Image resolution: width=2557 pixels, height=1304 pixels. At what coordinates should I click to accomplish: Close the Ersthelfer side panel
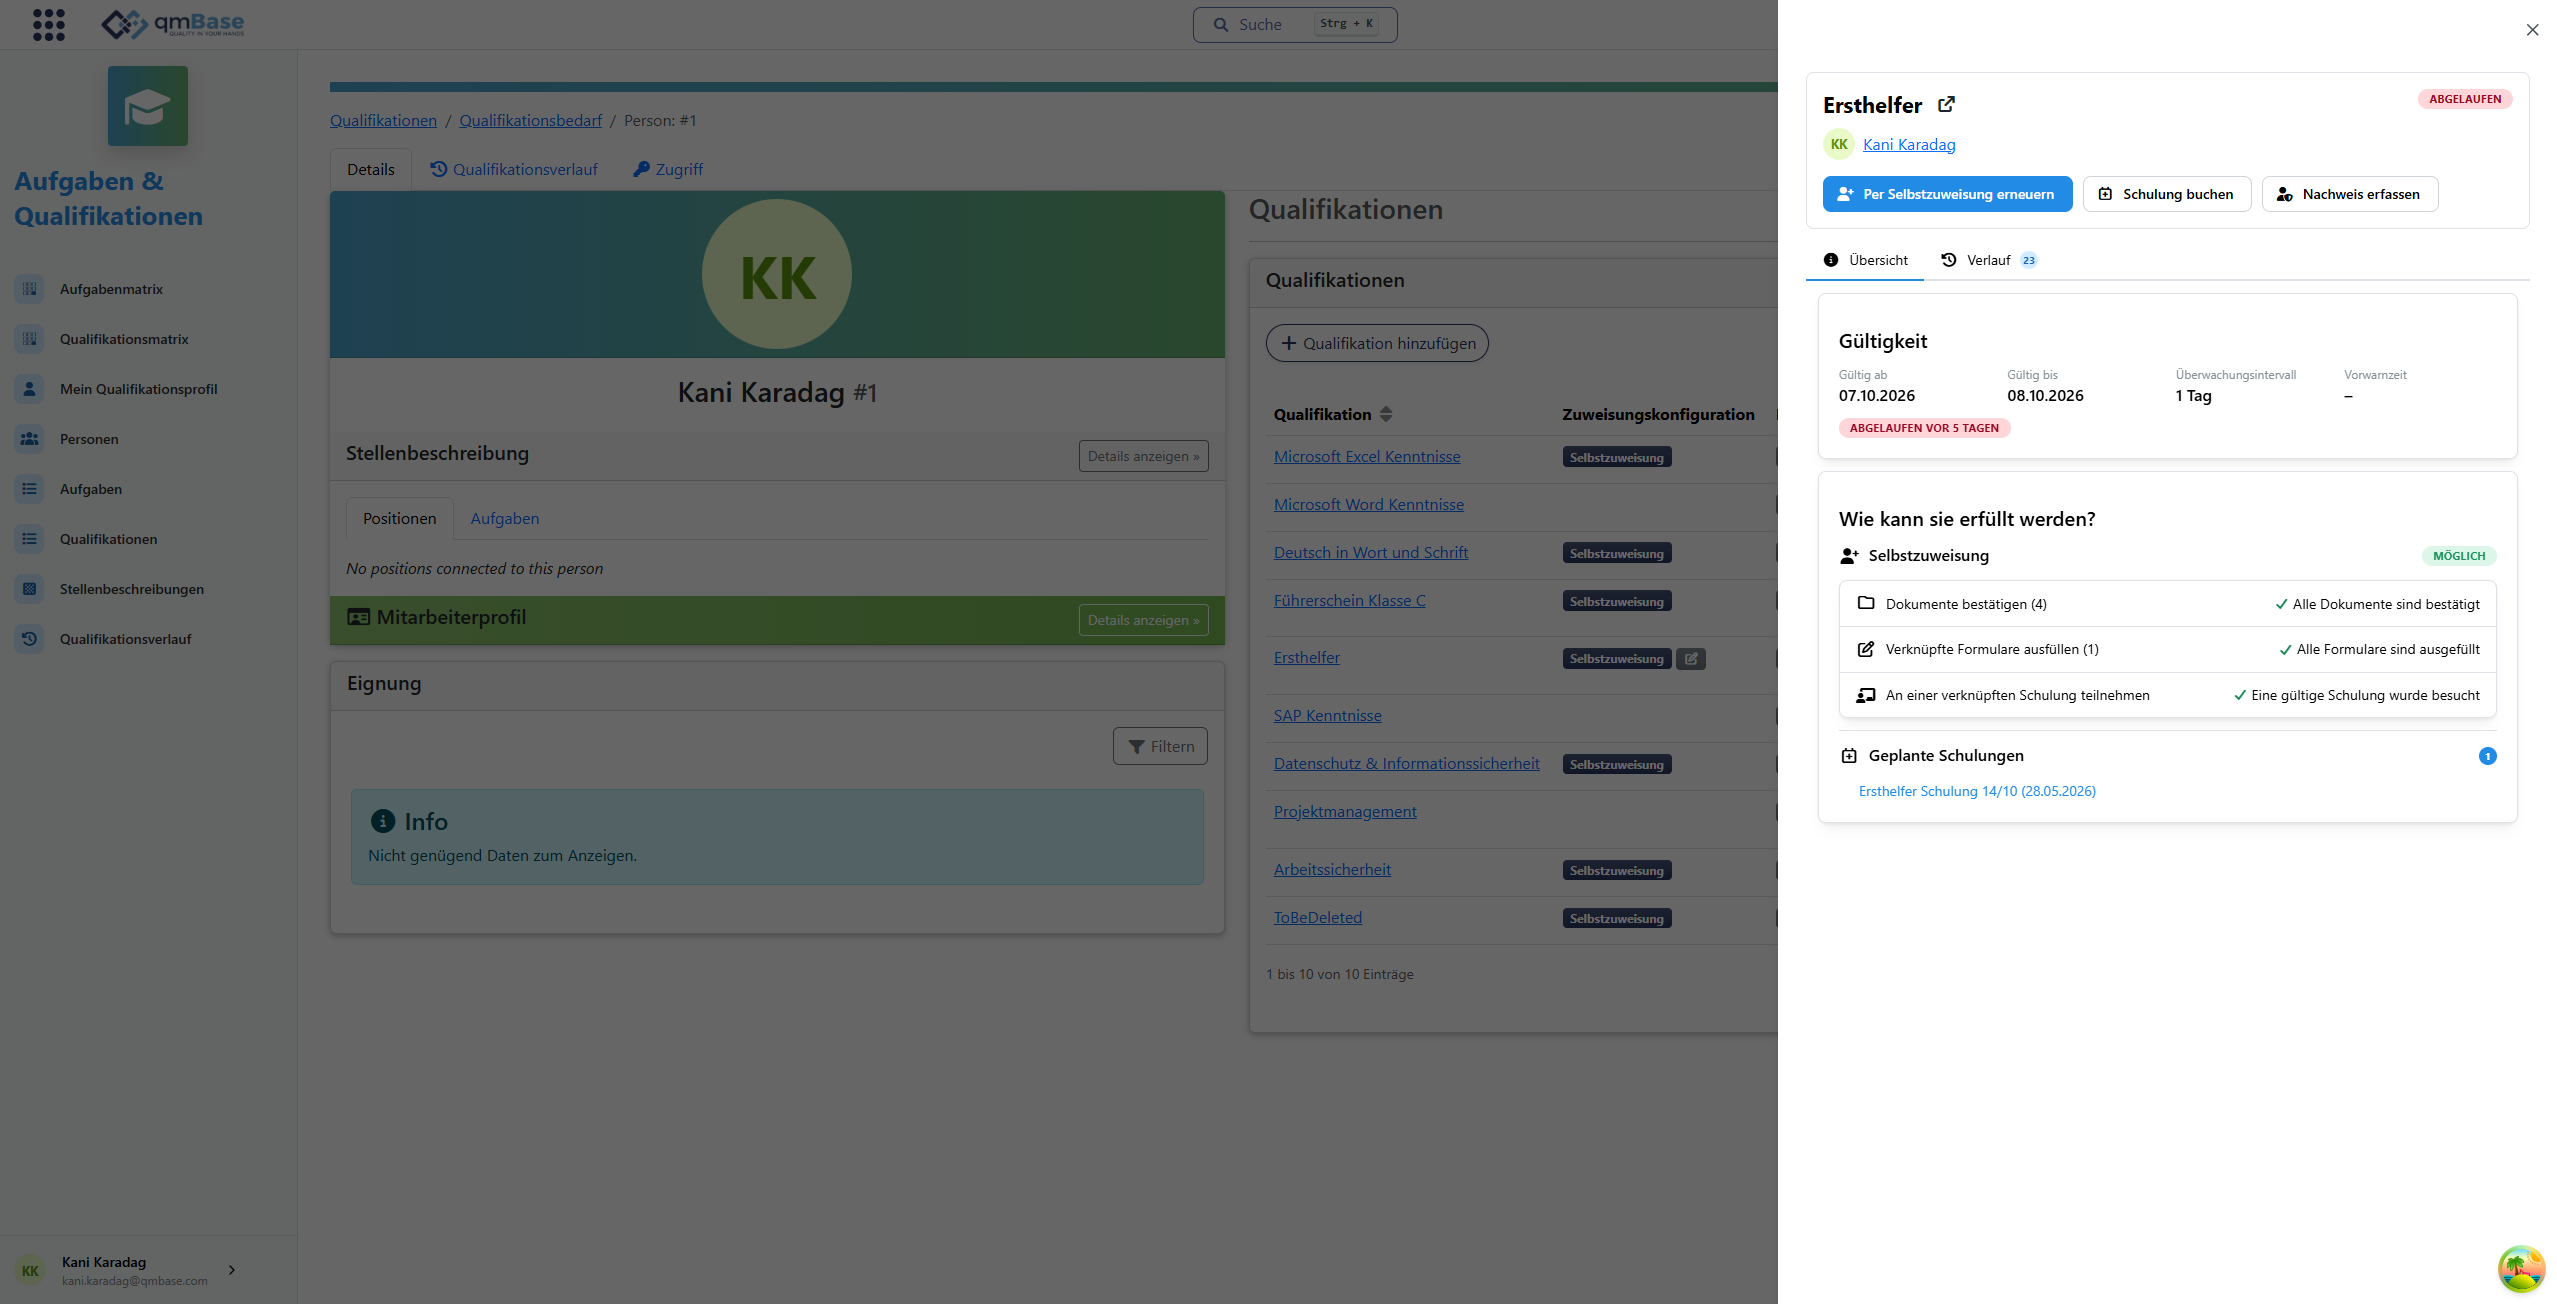pyautogui.click(x=2532, y=30)
